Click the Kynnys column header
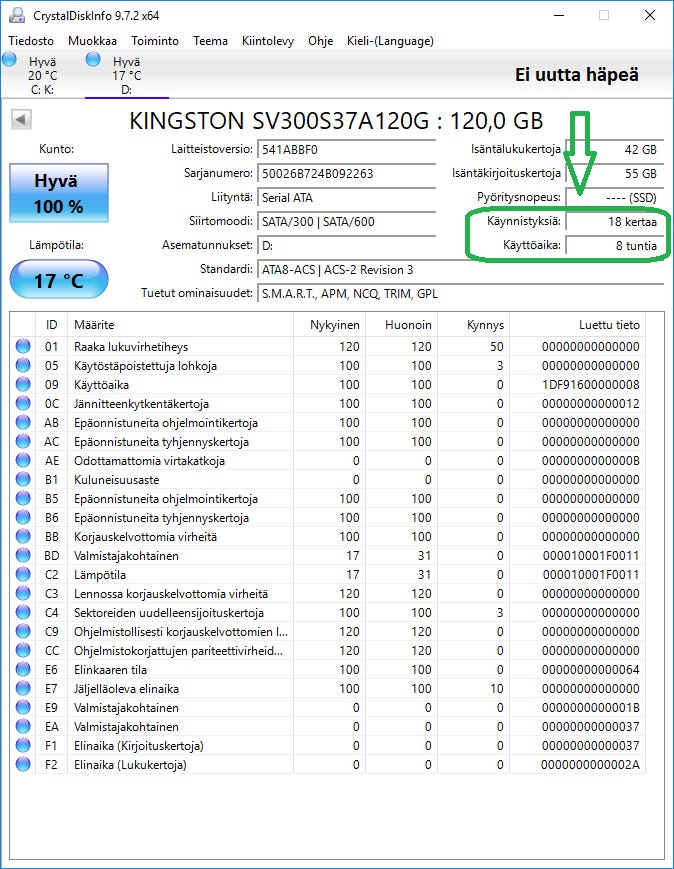 473,325
